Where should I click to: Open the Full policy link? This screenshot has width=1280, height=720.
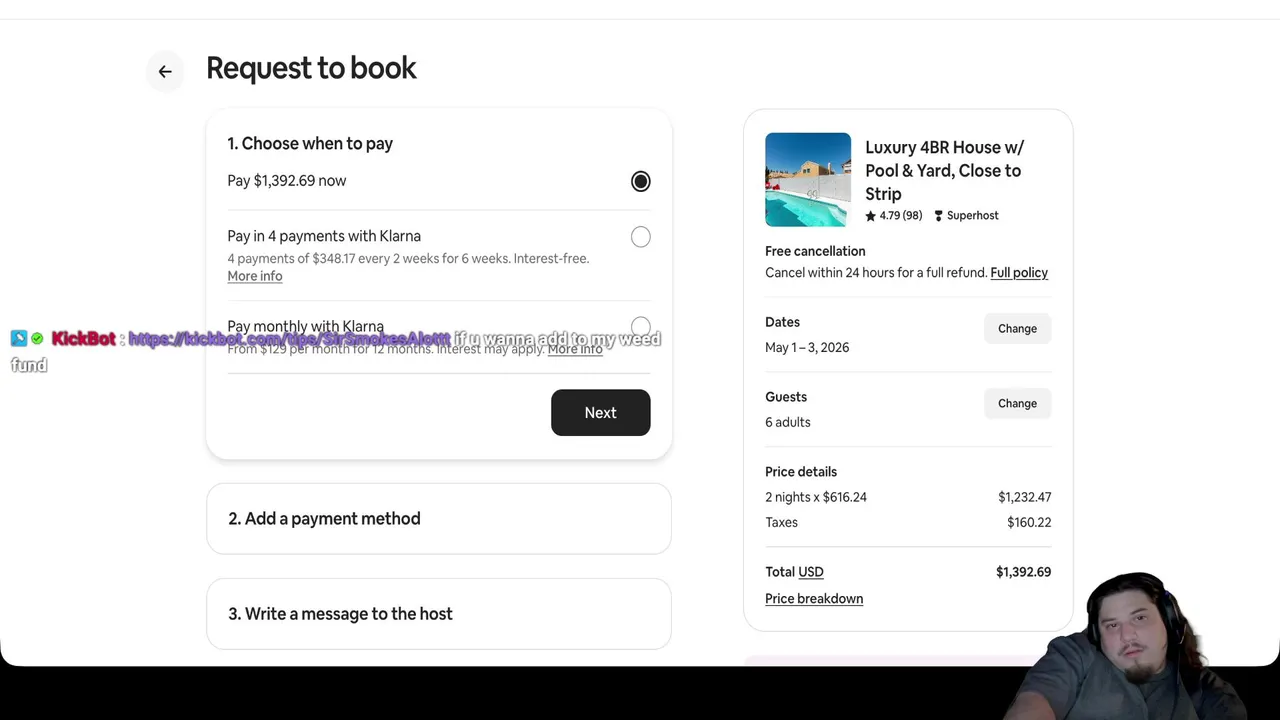pyautogui.click(x=1018, y=273)
